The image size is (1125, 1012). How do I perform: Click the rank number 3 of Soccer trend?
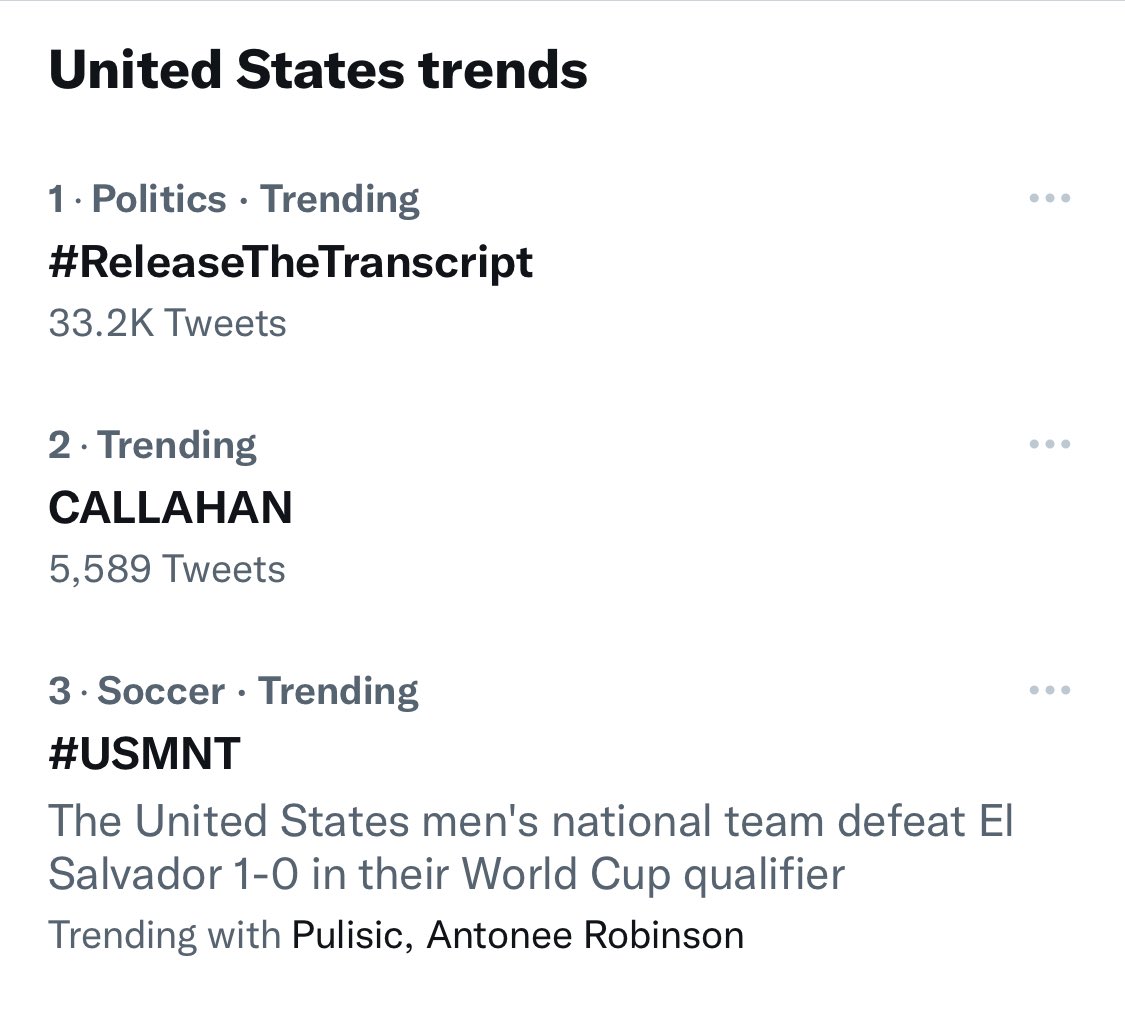[x=59, y=691]
